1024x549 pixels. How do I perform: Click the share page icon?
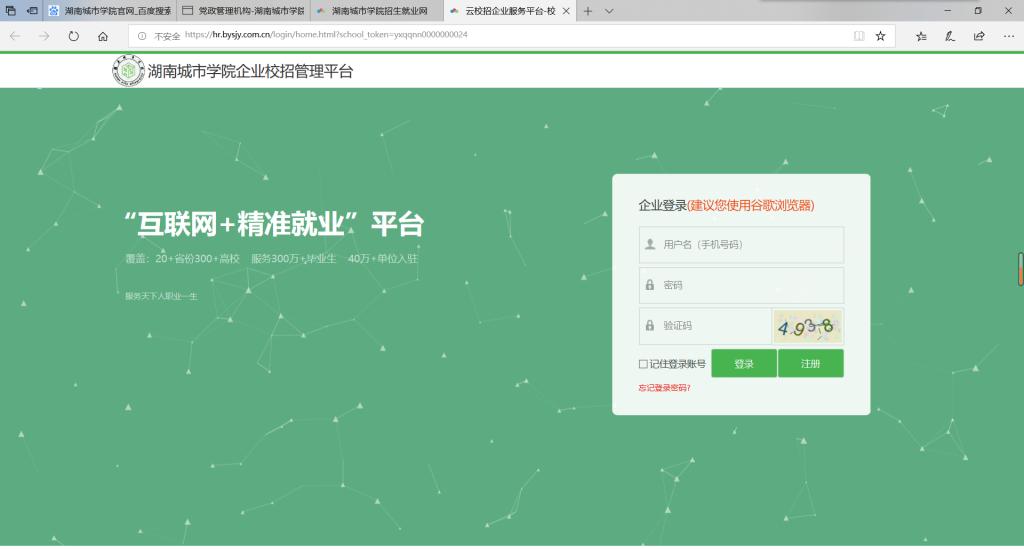click(x=979, y=36)
